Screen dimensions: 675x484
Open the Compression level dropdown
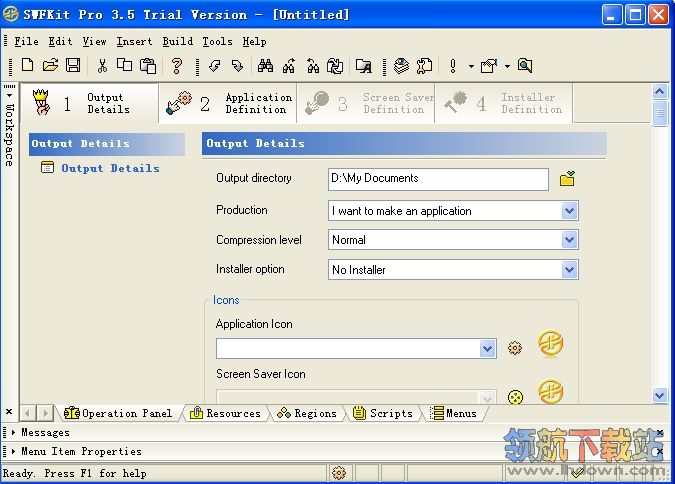[x=569, y=239]
